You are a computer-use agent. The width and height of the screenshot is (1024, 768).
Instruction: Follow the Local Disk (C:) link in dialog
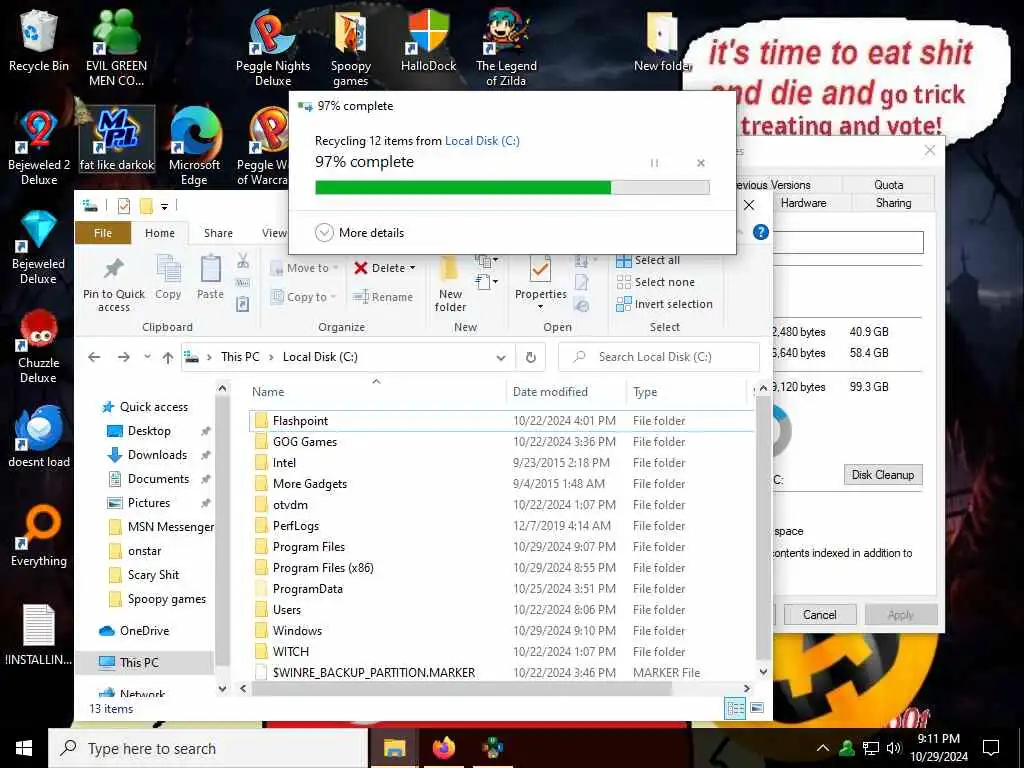pyautogui.click(x=482, y=140)
